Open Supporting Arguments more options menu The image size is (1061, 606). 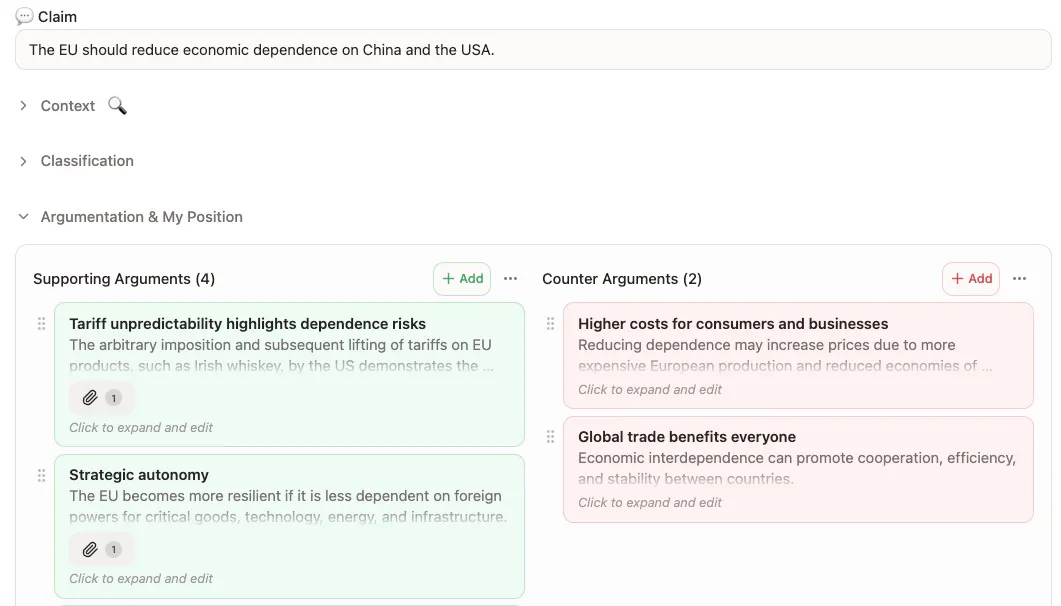(510, 279)
